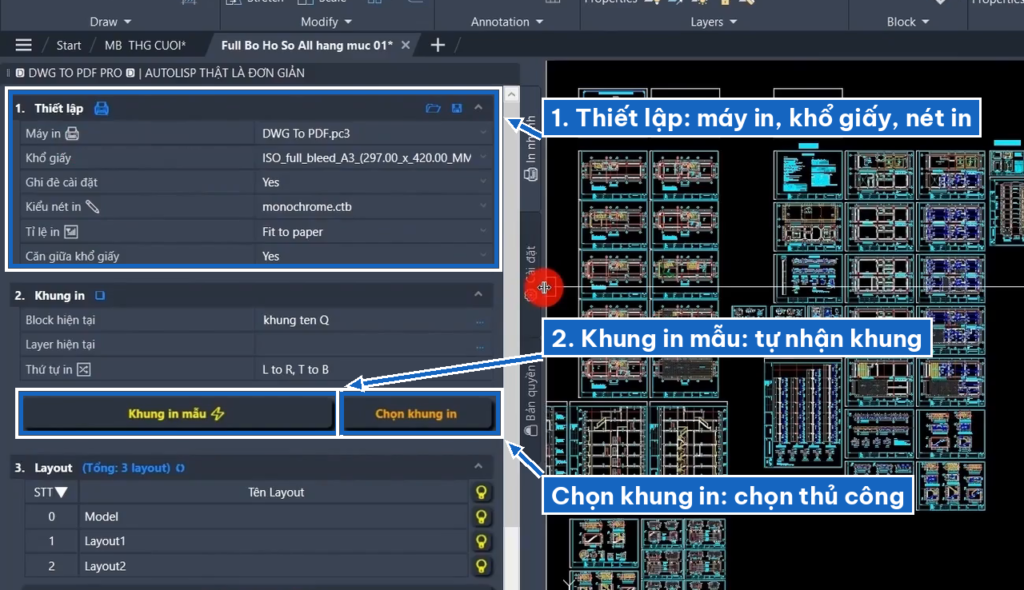
Task: Open the Tỉ lệ in scale dropdown
Action: tap(483, 231)
